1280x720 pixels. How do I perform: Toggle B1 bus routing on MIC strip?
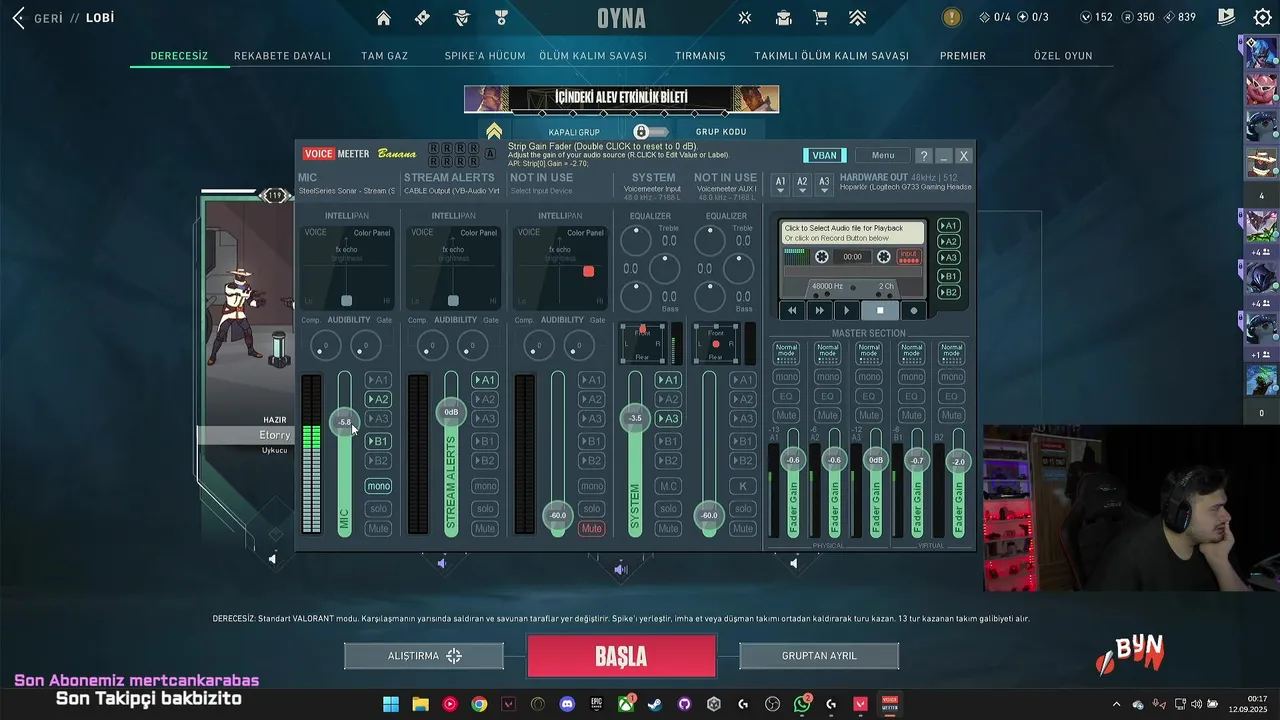[x=378, y=441]
